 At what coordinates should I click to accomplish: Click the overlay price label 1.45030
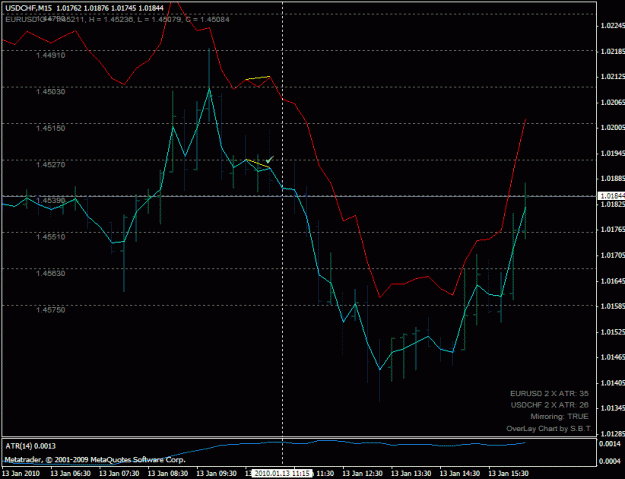[x=51, y=92]
